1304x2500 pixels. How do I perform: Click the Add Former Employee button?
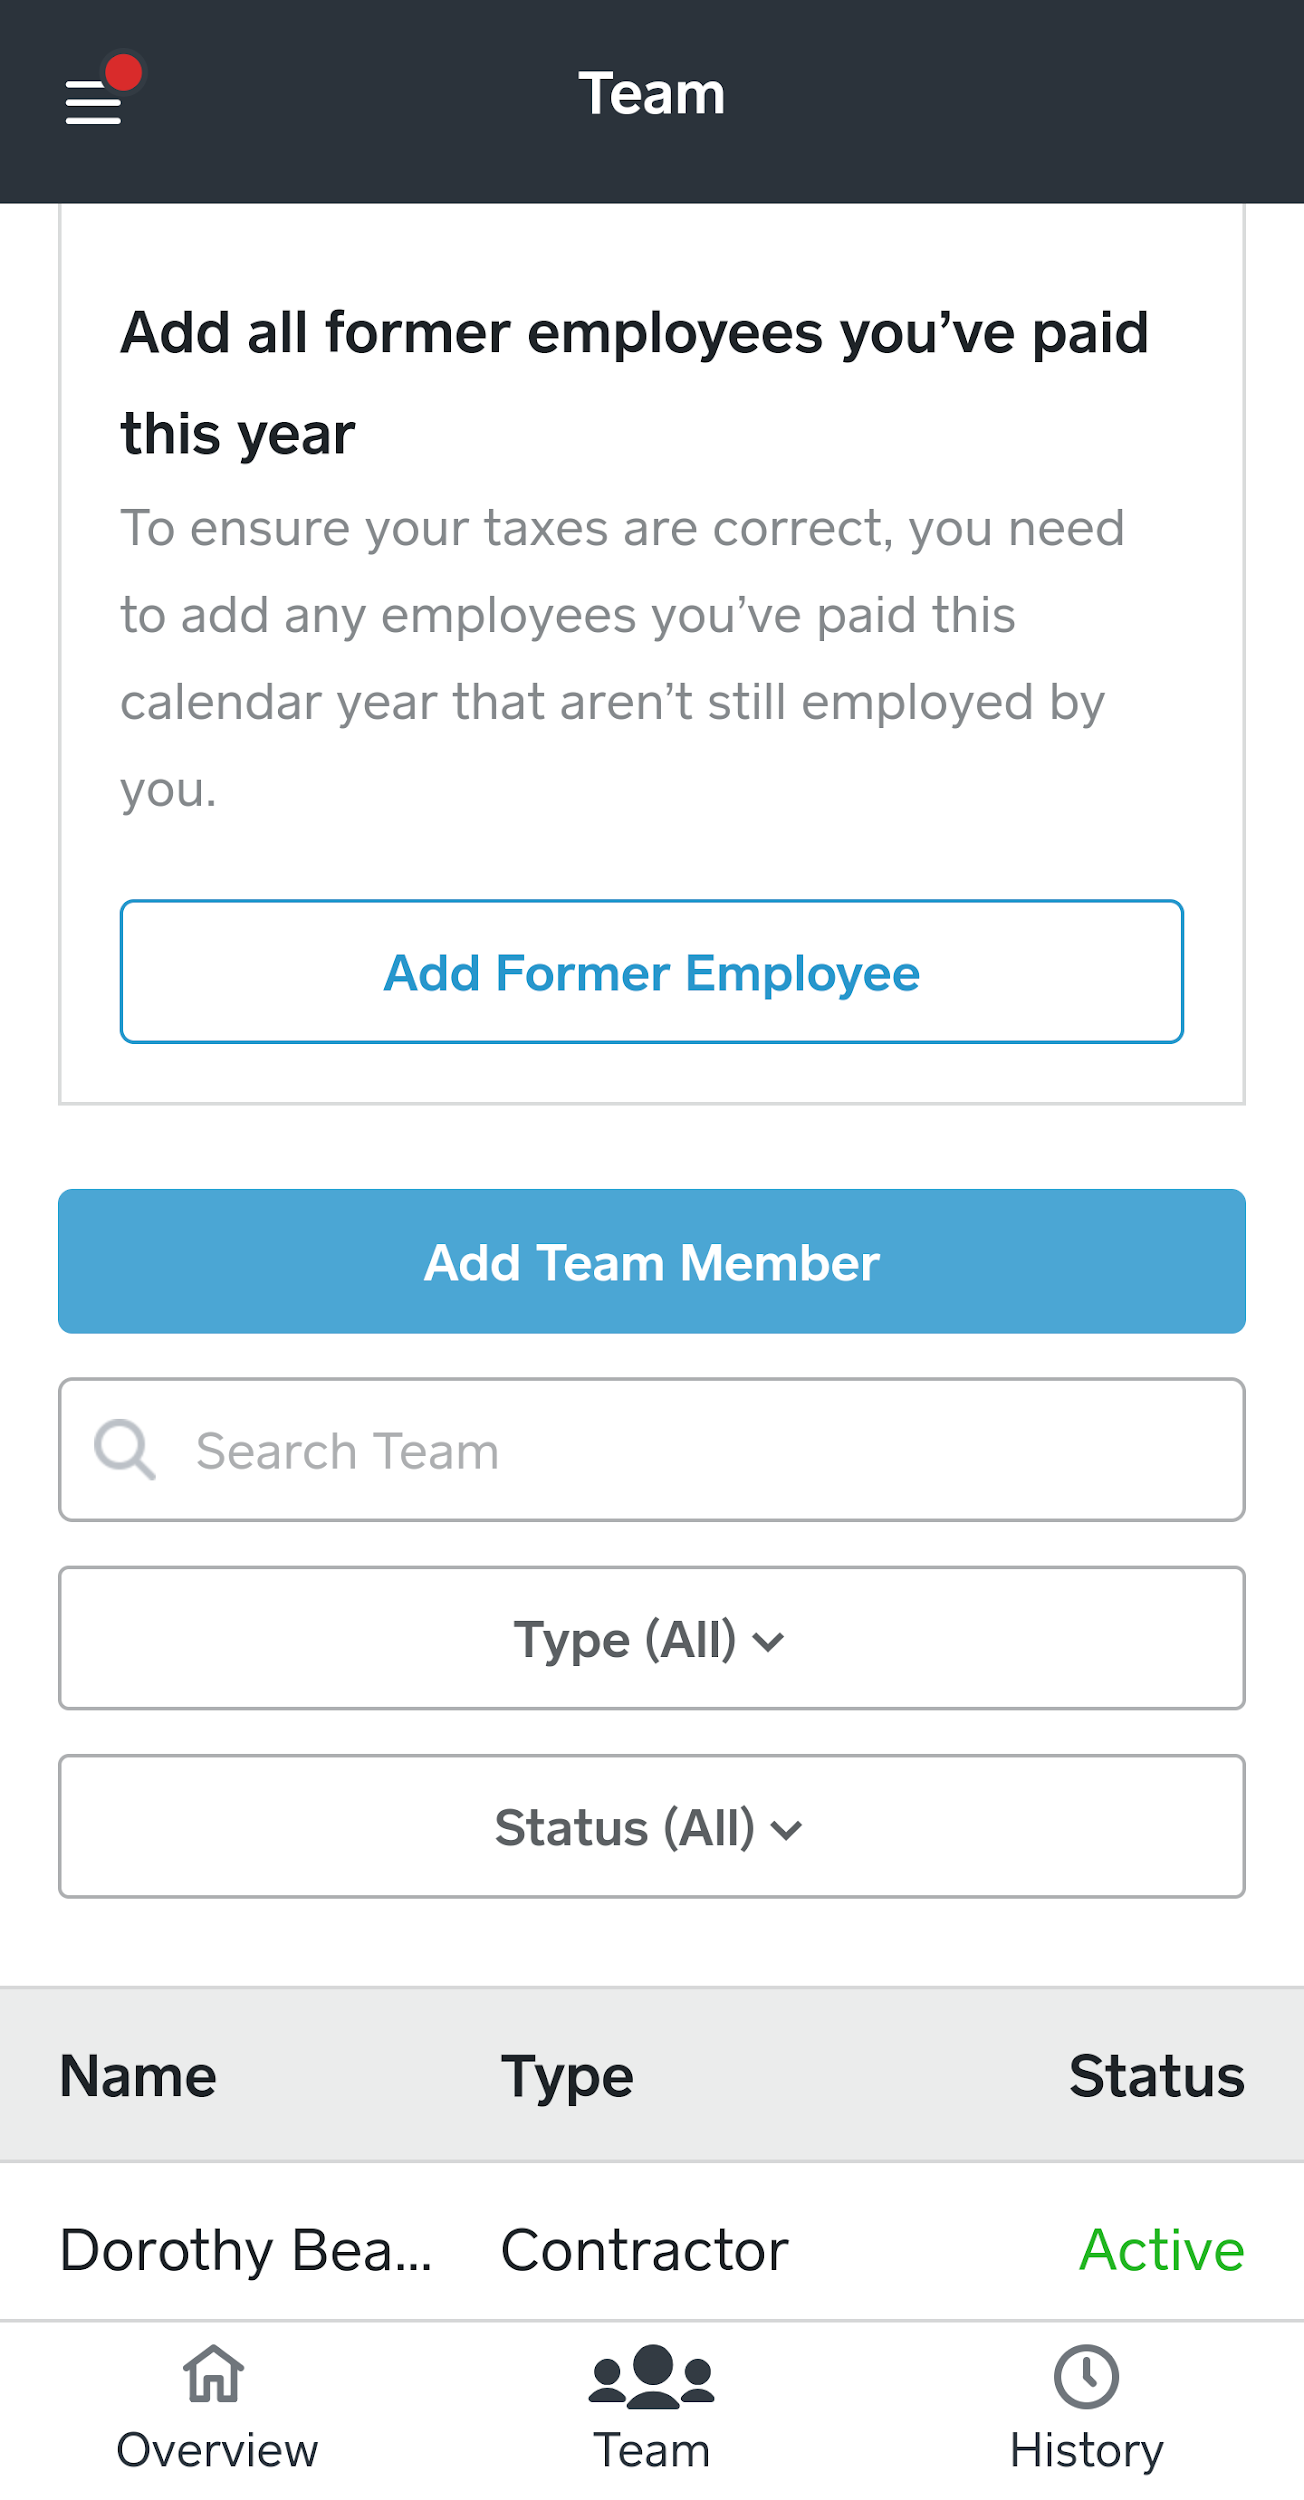(652, 971)
